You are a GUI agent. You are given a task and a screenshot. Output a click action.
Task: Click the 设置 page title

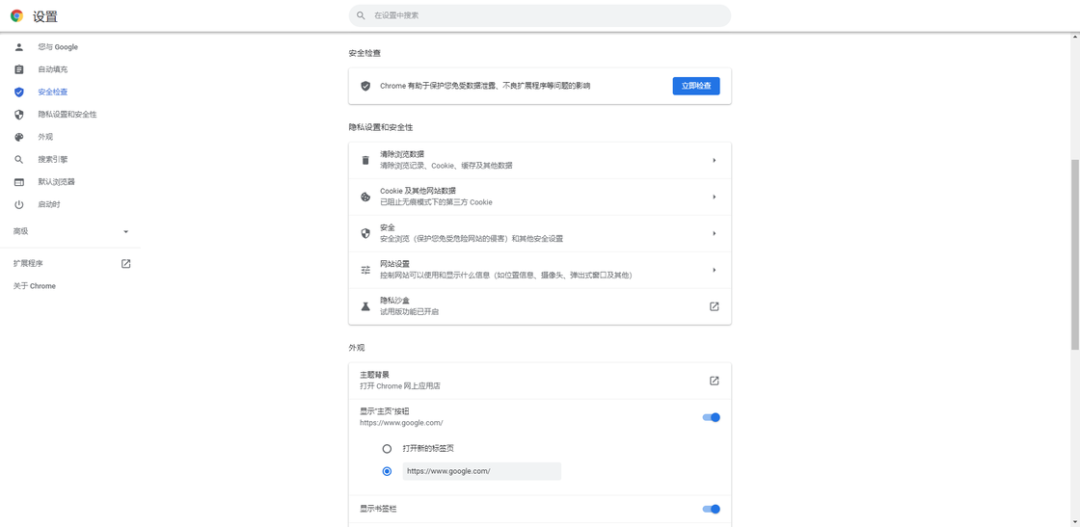tap(45, 17)
